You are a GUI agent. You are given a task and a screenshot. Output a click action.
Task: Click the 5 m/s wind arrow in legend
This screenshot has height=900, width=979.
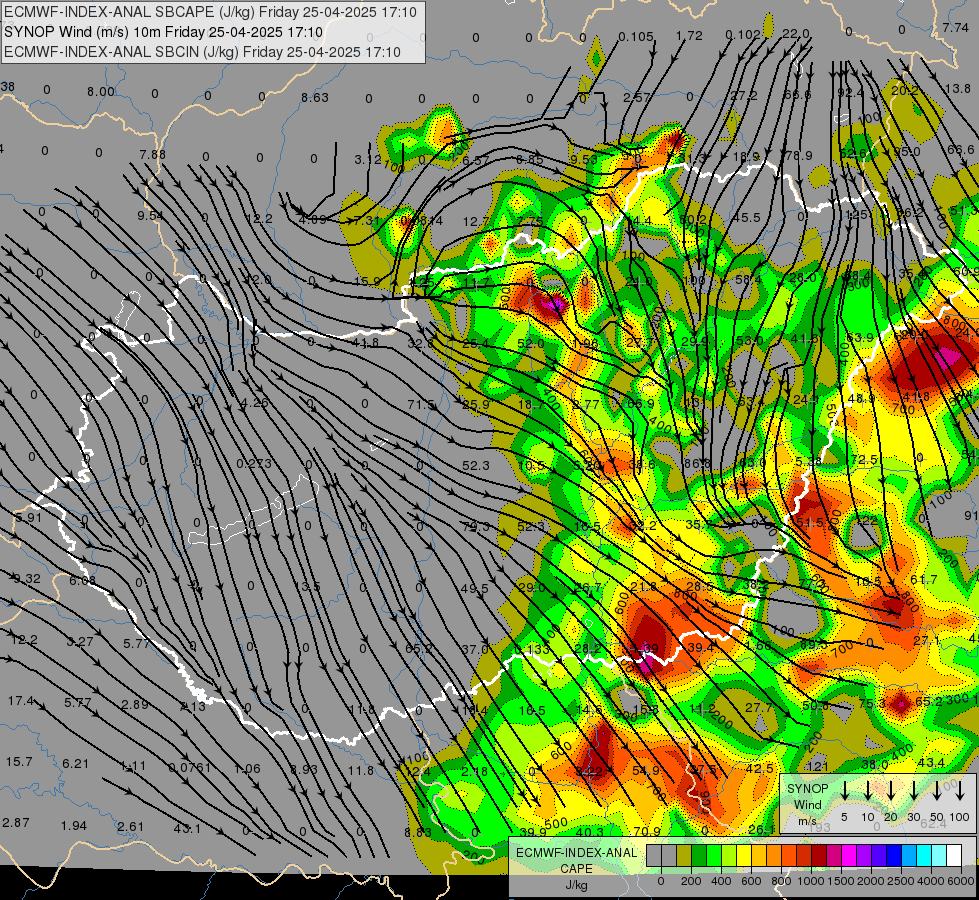tap(844, 790)
